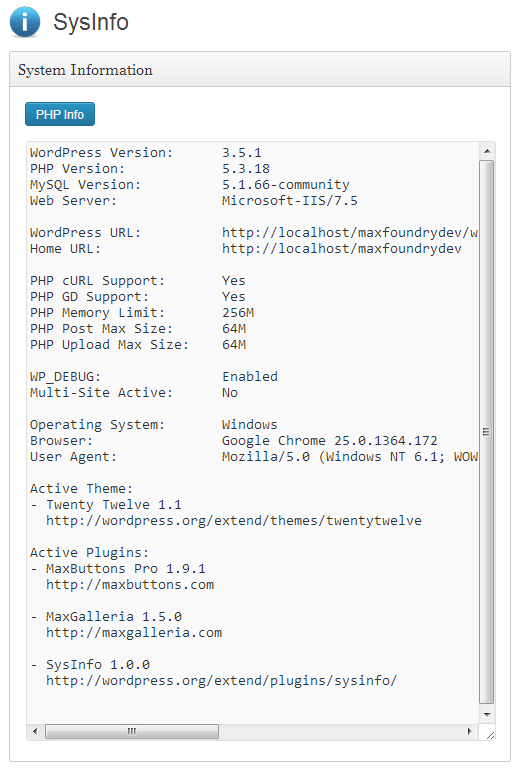The image size is (520, 770).
Task: Click the maxgalleria.com URL text
Action: point(134,632)
